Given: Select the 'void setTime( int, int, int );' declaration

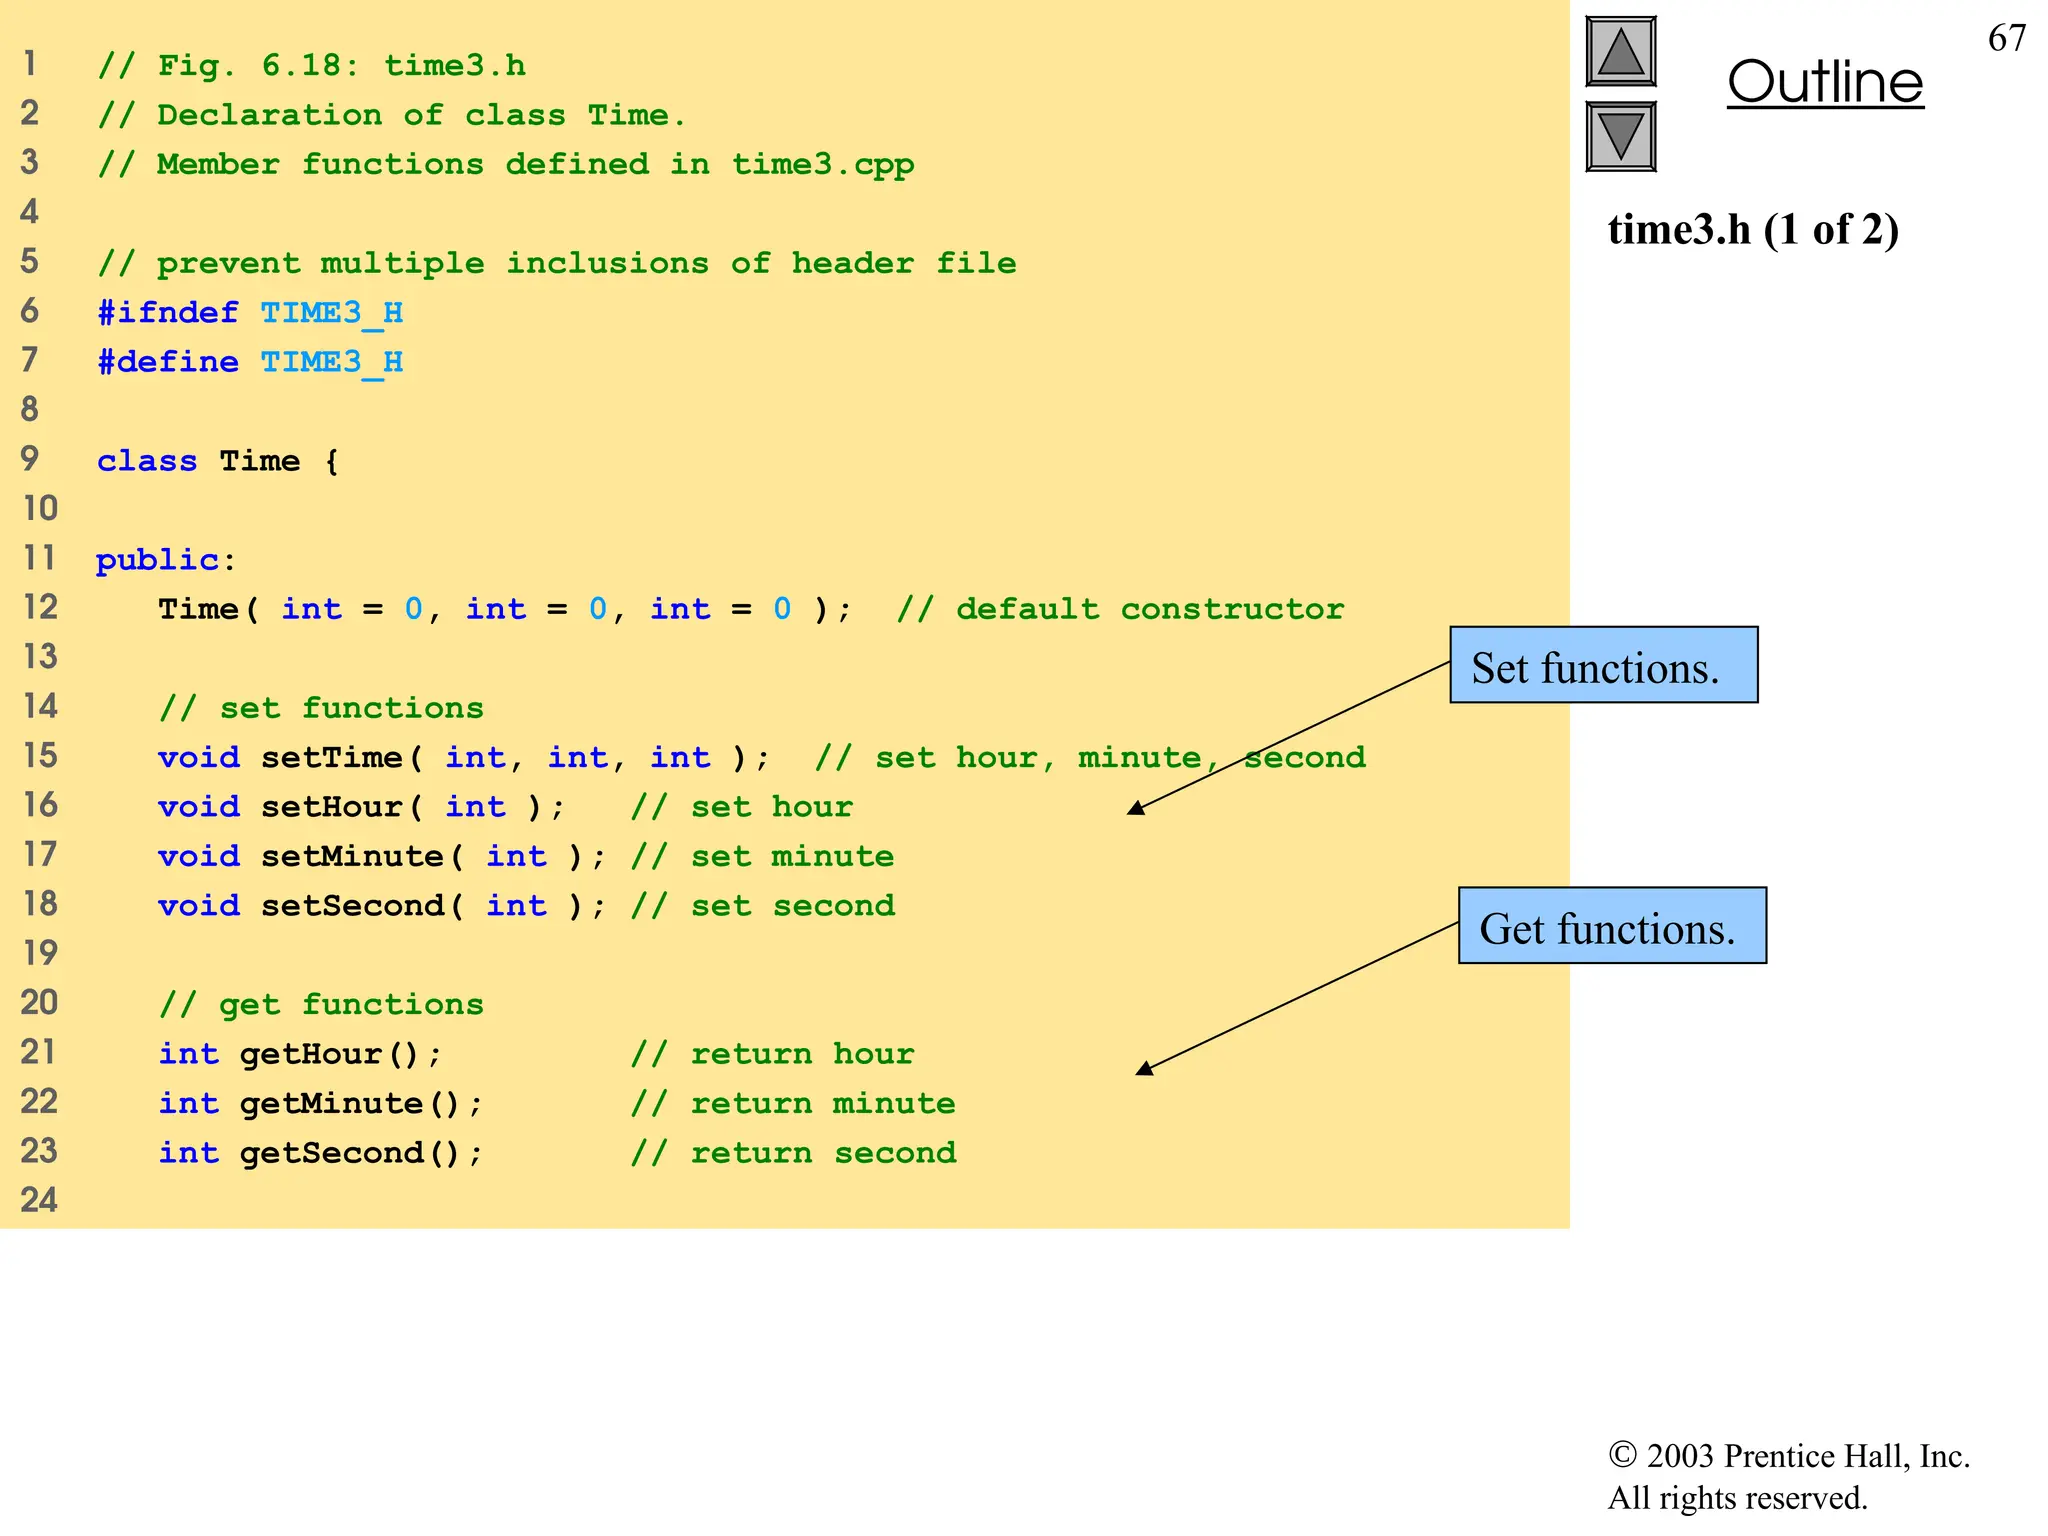Looking at the screenshot, I should tap(464, 758).
